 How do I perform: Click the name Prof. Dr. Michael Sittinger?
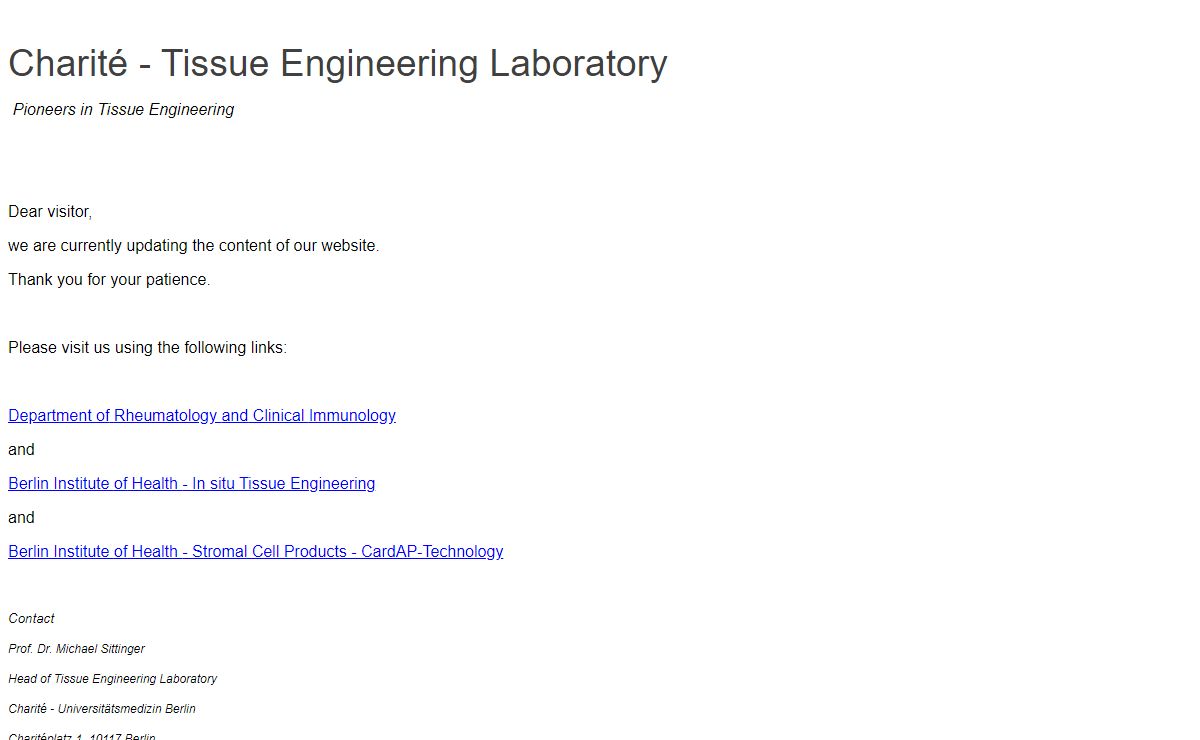pos(77,649)
